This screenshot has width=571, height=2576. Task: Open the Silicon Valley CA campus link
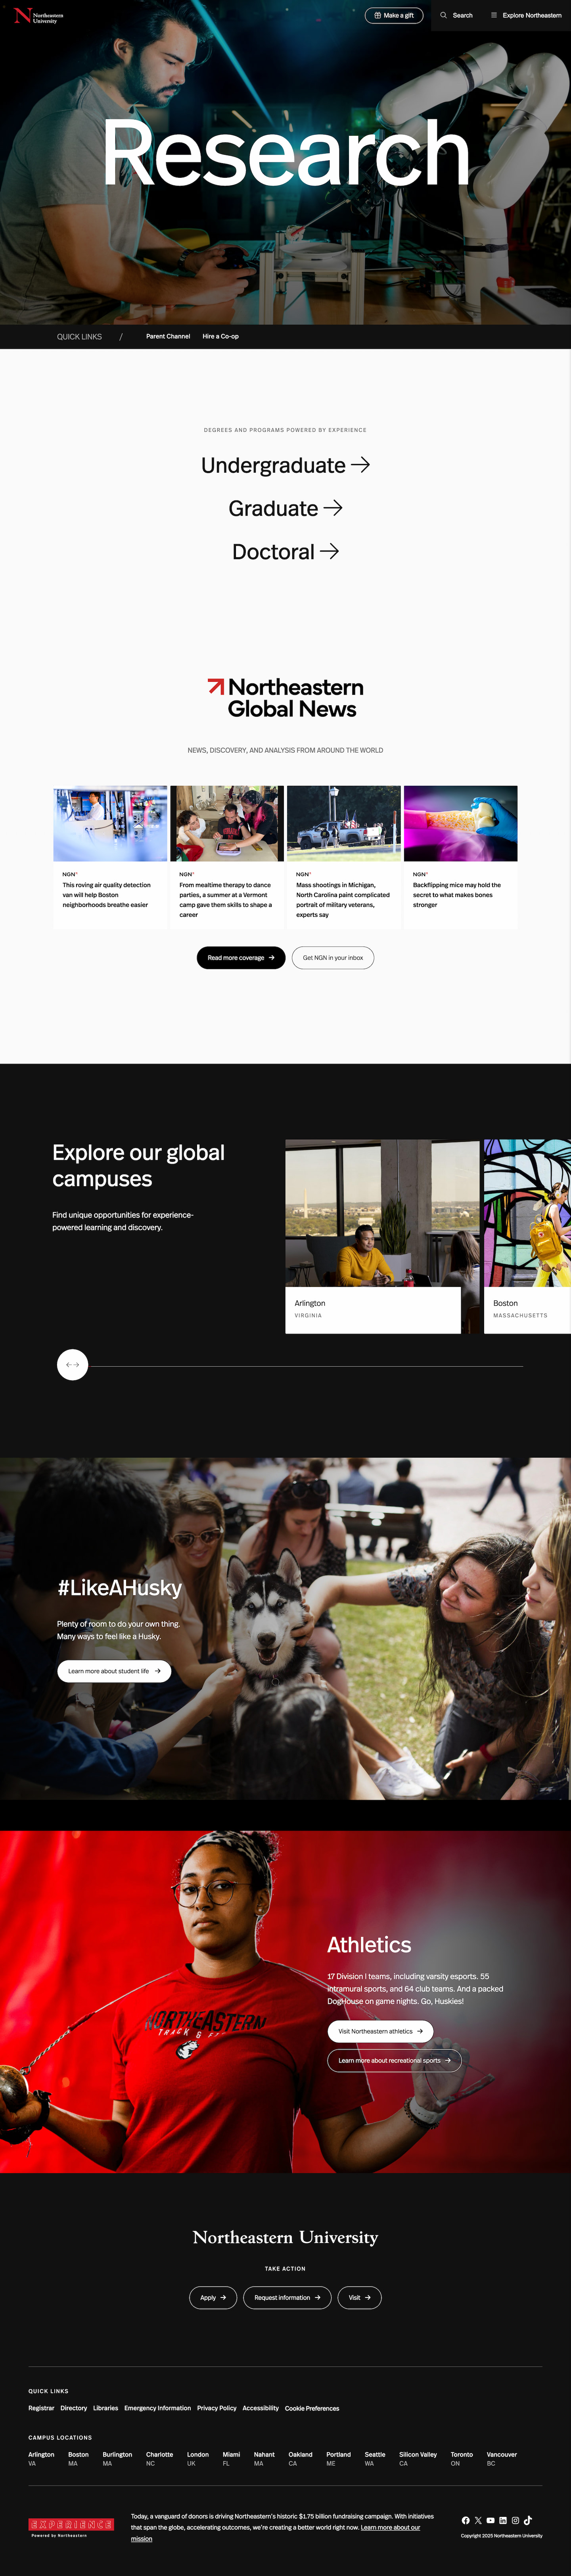pyautogui.click(x=418, y=2458)
